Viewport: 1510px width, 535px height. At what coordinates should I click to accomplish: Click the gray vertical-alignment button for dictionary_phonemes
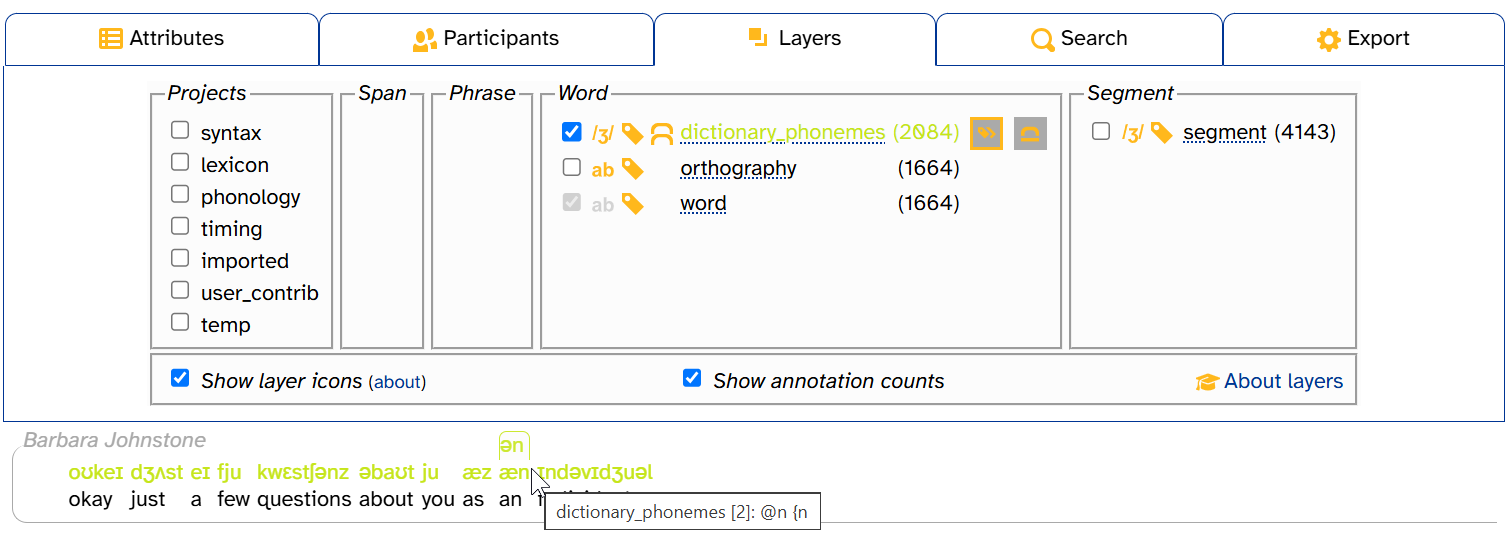pos(1030,133)
